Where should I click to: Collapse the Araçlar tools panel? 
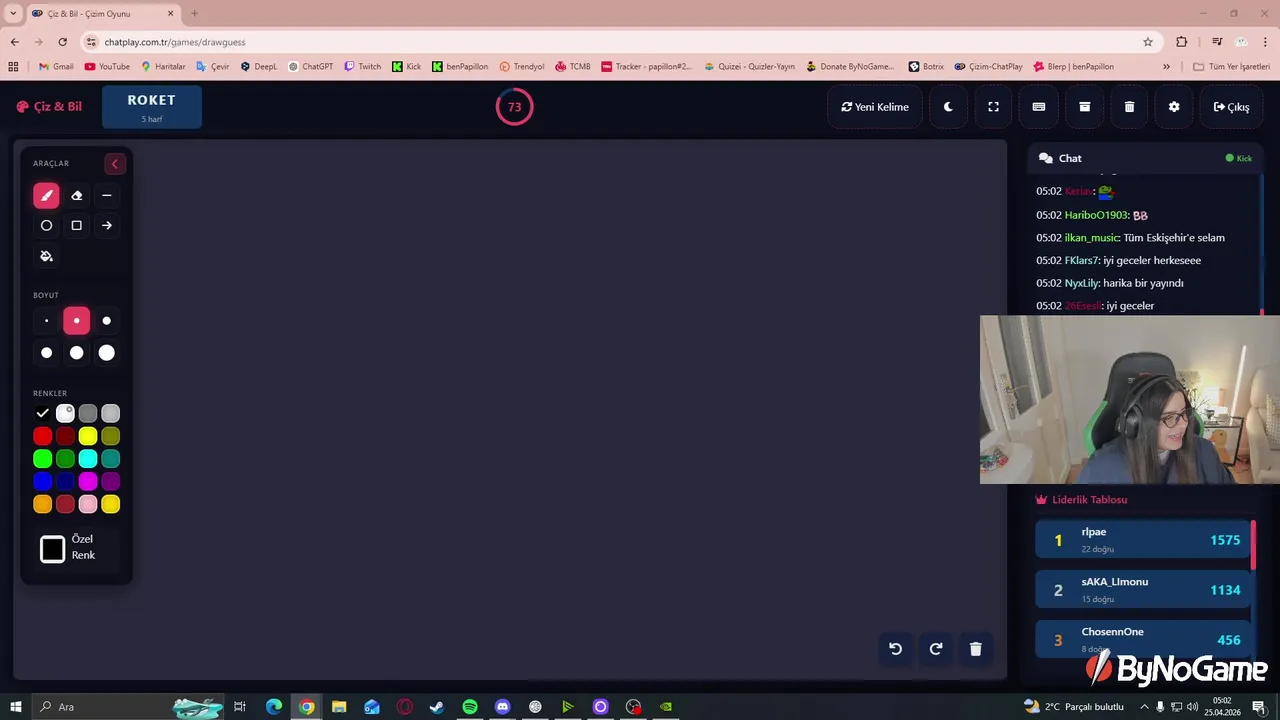(114, 164)
